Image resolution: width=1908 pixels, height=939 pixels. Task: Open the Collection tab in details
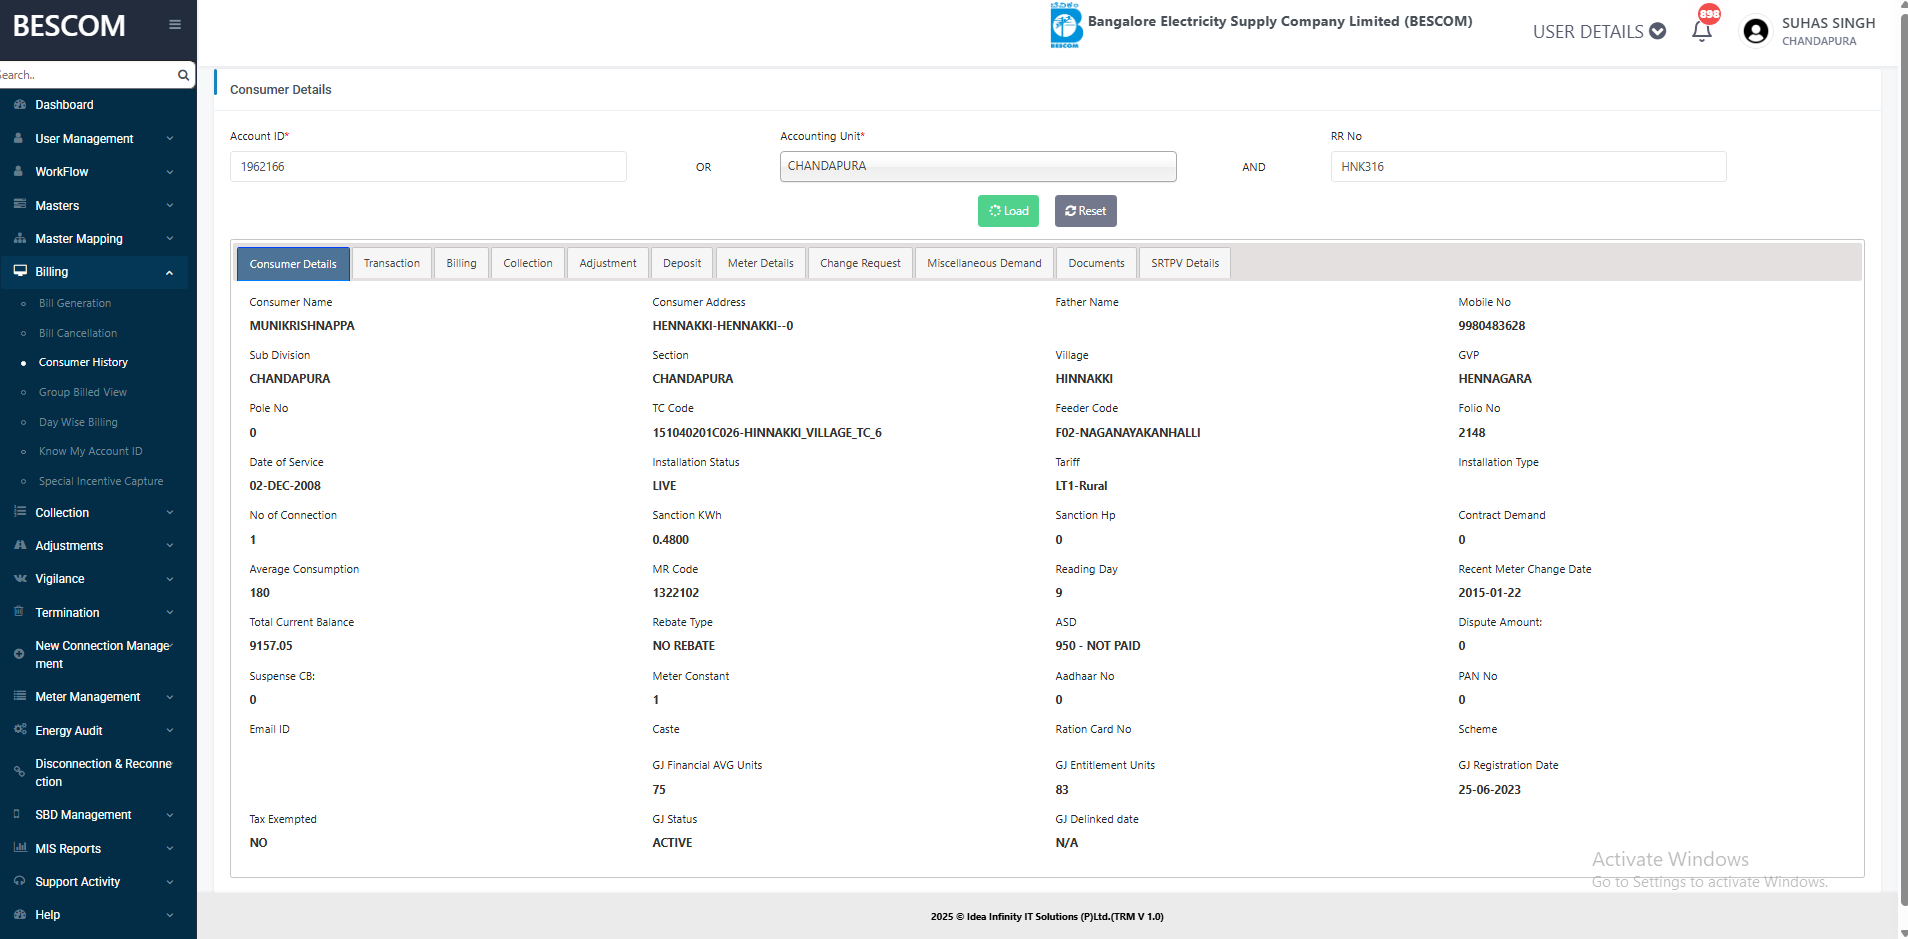click(528, 263)
